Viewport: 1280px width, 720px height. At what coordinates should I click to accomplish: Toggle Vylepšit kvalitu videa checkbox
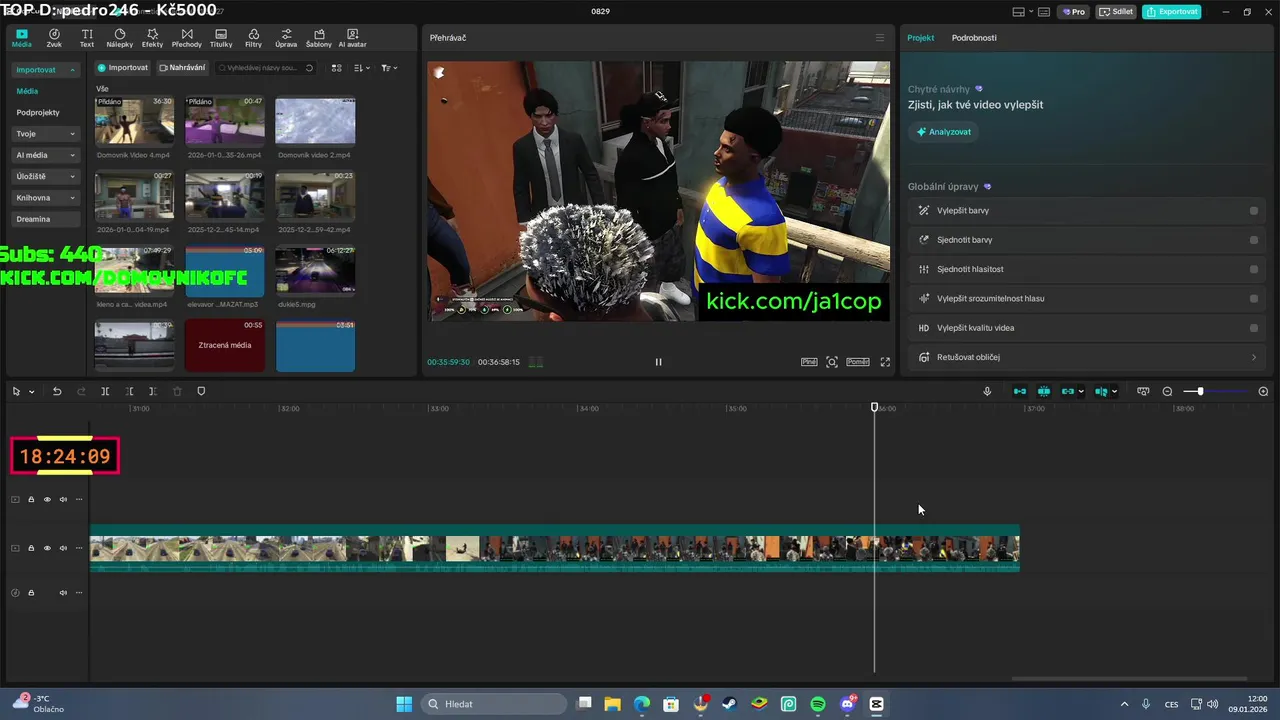pyautogui.click(x=1254, y=328)
